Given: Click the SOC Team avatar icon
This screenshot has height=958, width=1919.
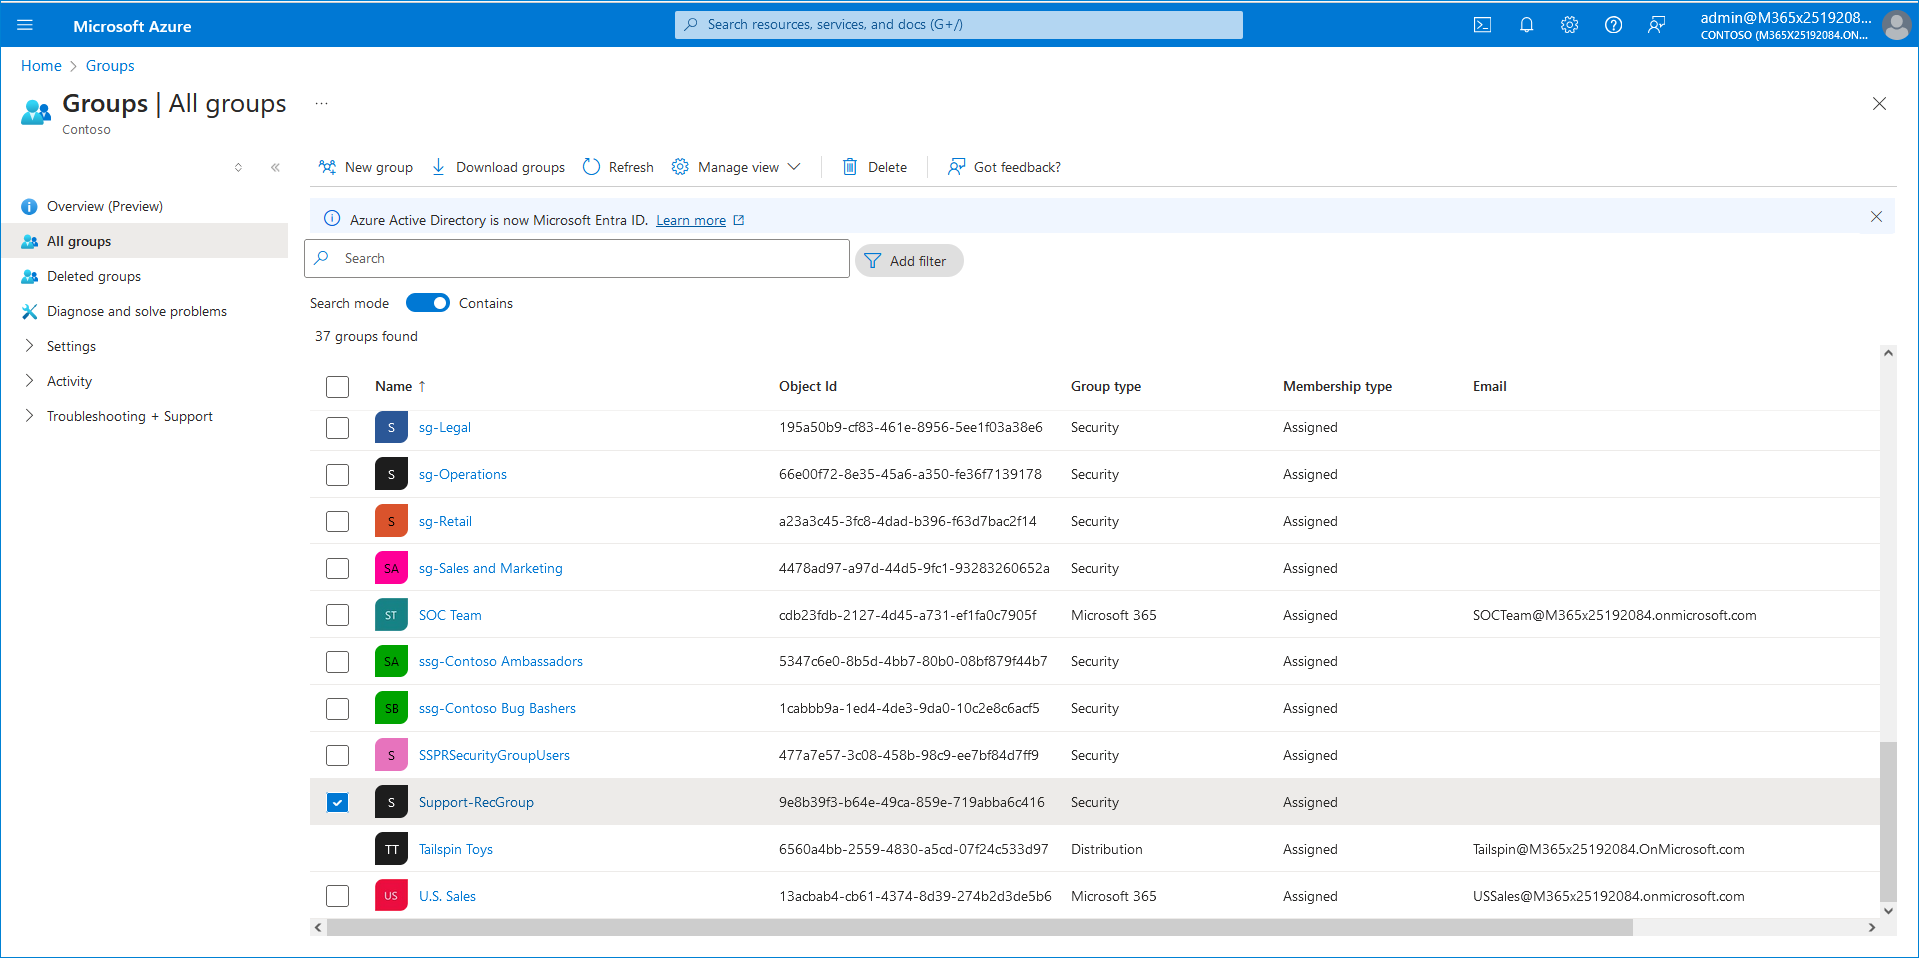Looking at the screenshot, I should pos(391,615).
